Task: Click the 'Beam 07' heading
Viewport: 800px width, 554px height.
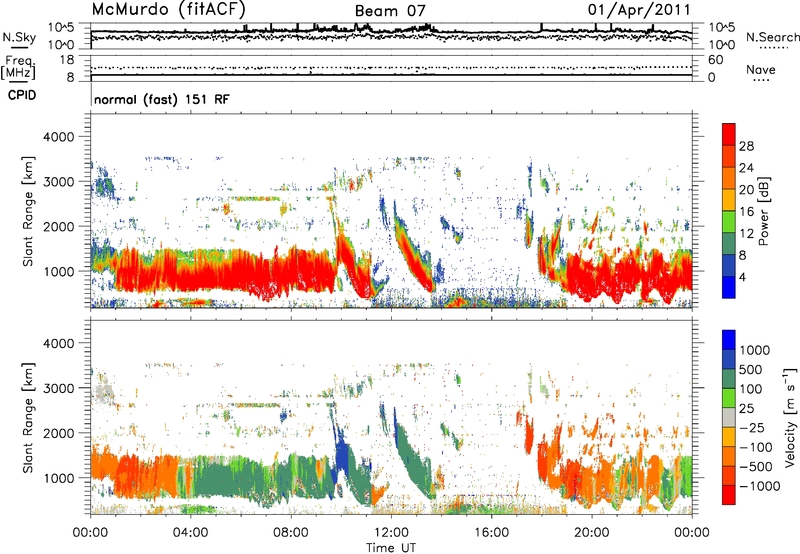Action: coord(390,11)
